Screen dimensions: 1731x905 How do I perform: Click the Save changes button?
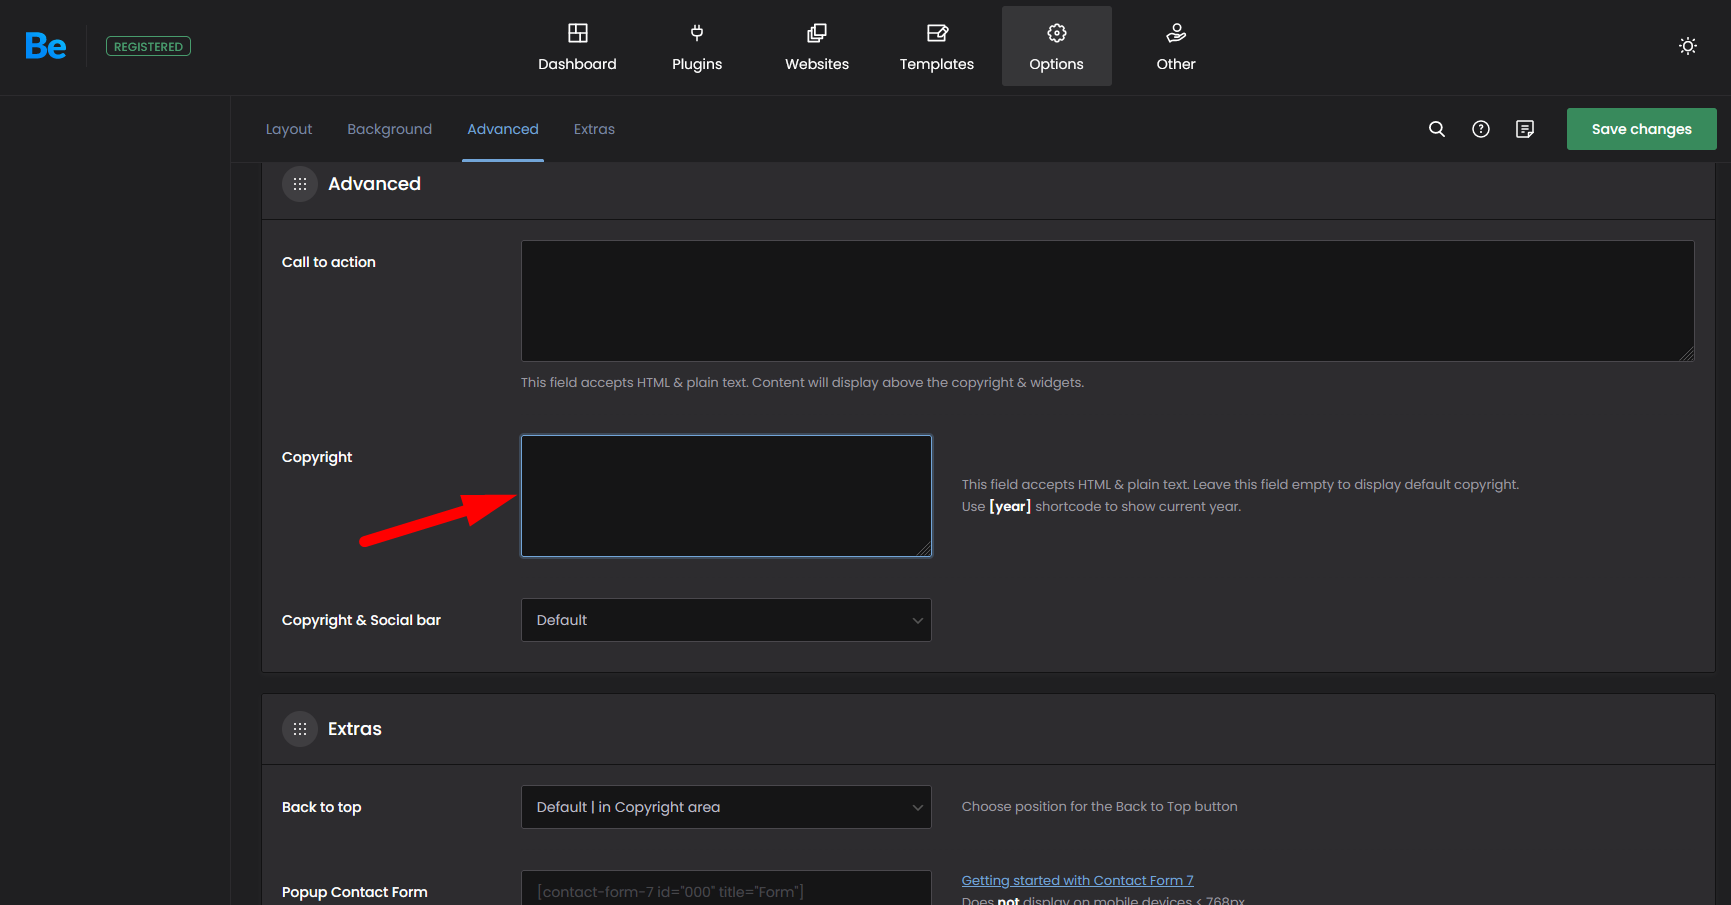pyautogui.click(x=1642, y=129)
